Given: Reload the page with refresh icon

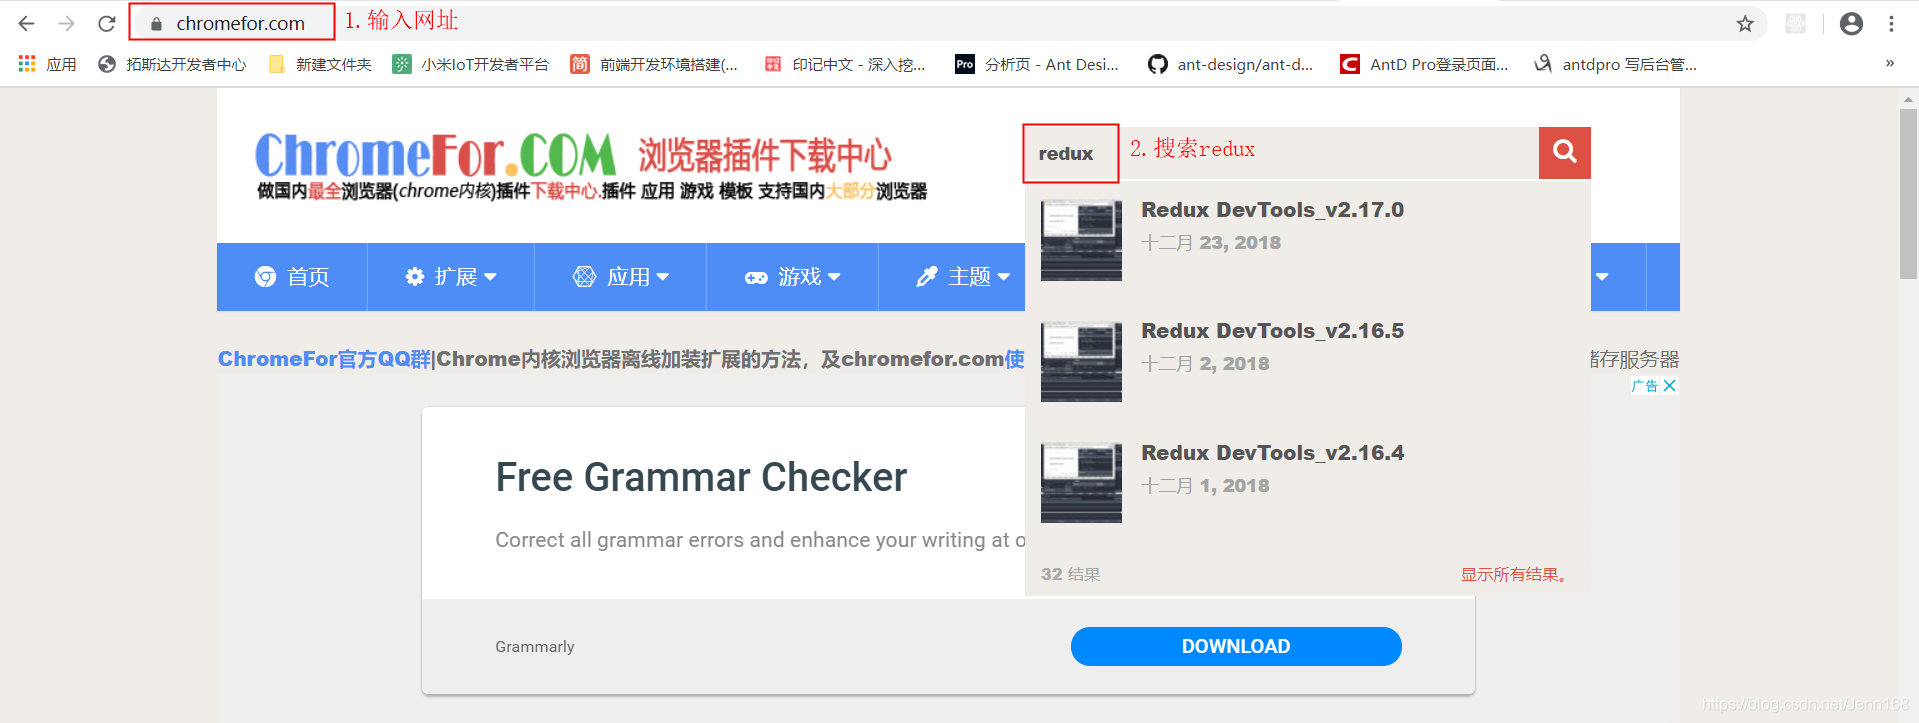Looking at the screenshot, I should pos(107,23).
